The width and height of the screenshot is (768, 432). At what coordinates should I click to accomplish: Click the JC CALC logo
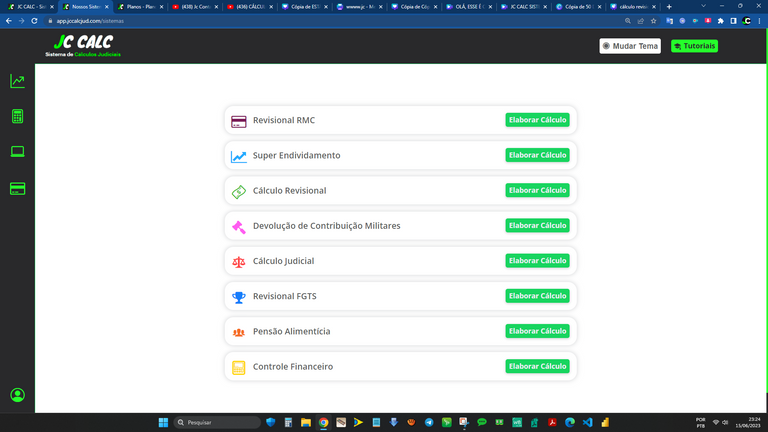pos(83,46)
